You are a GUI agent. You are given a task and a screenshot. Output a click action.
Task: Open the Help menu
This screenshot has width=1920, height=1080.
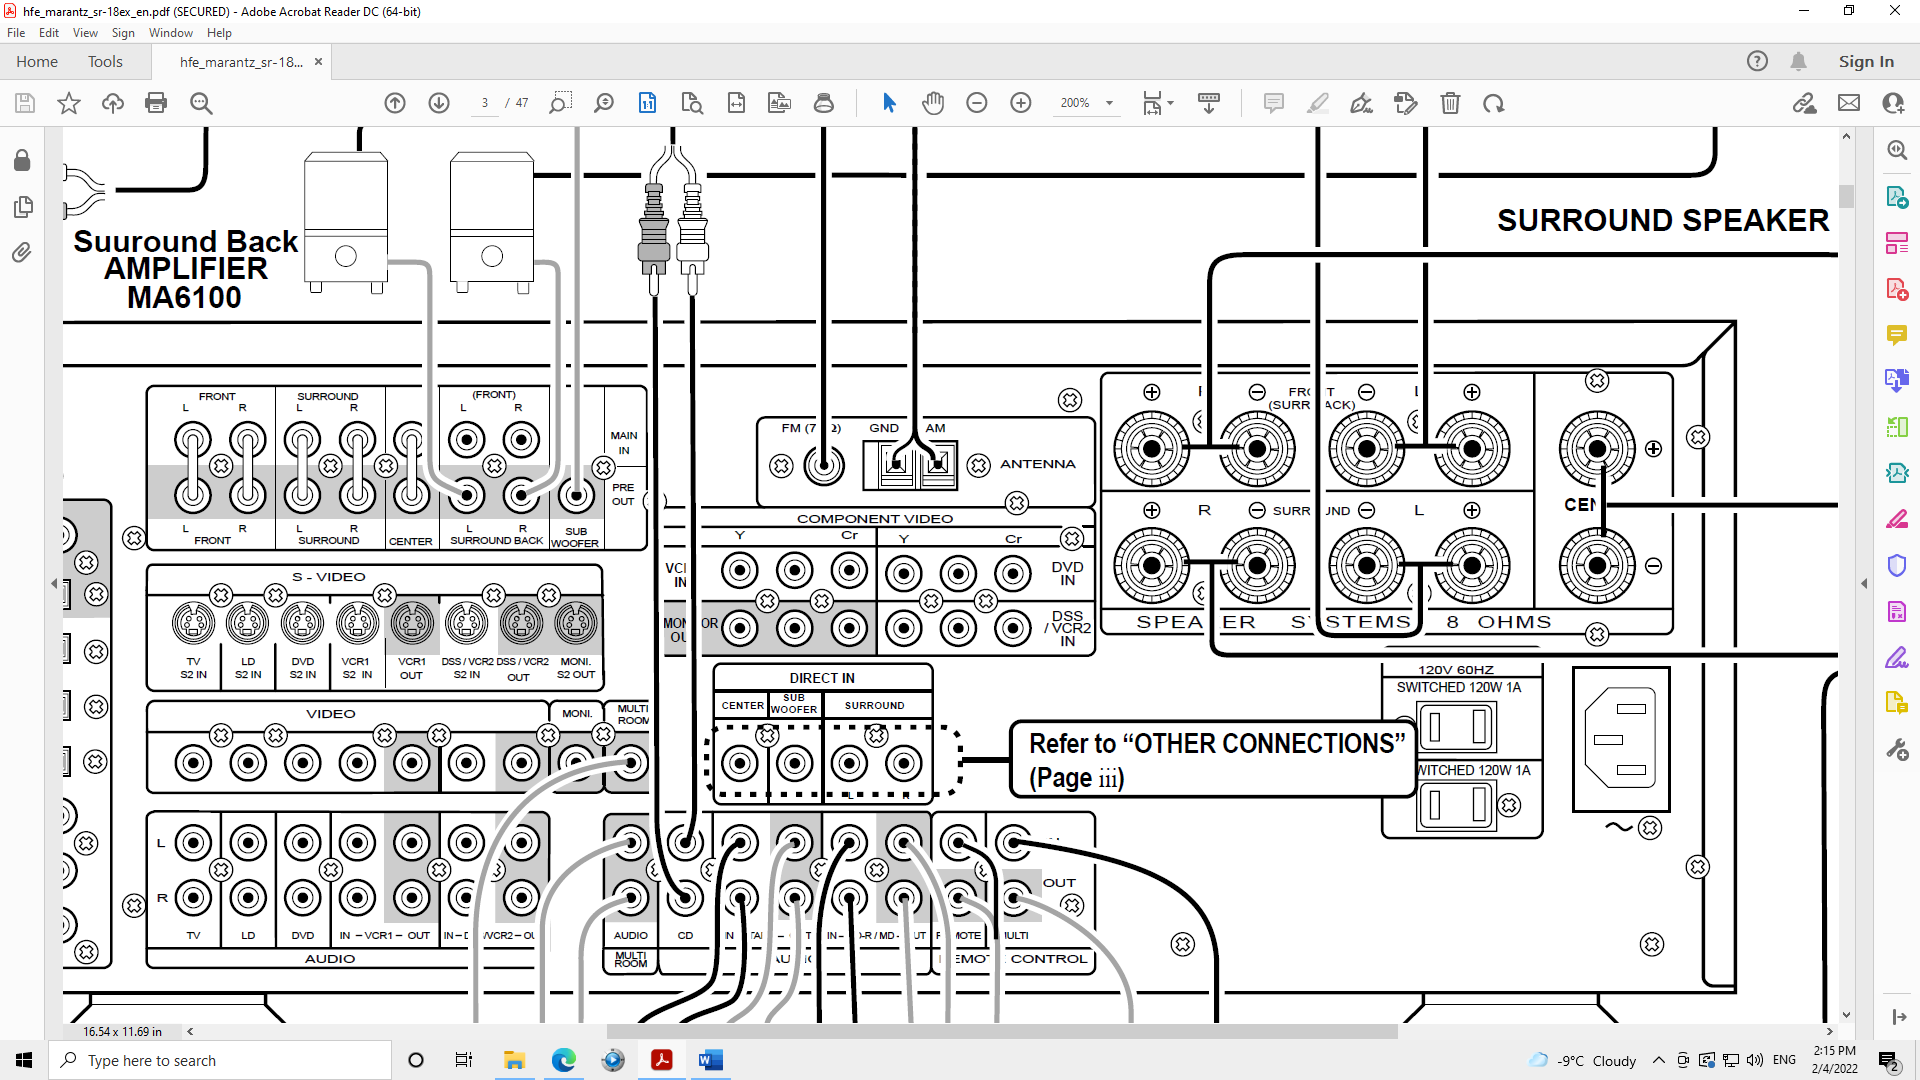(219, 33)
